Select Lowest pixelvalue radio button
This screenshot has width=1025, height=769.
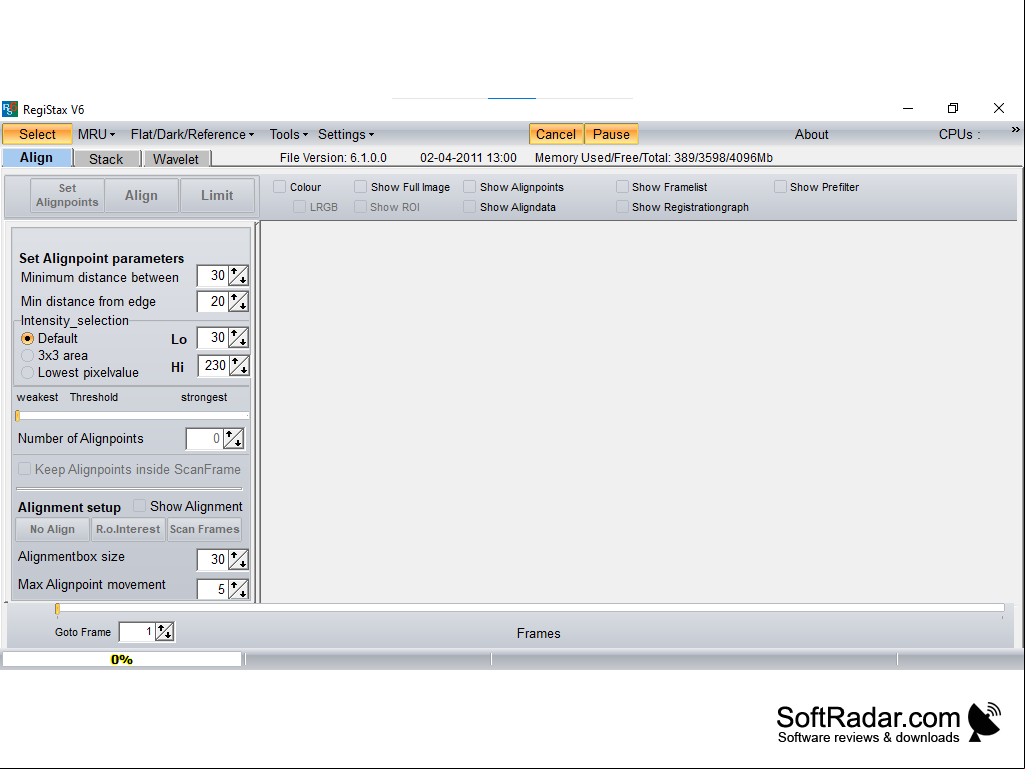(x=27, y=373)
